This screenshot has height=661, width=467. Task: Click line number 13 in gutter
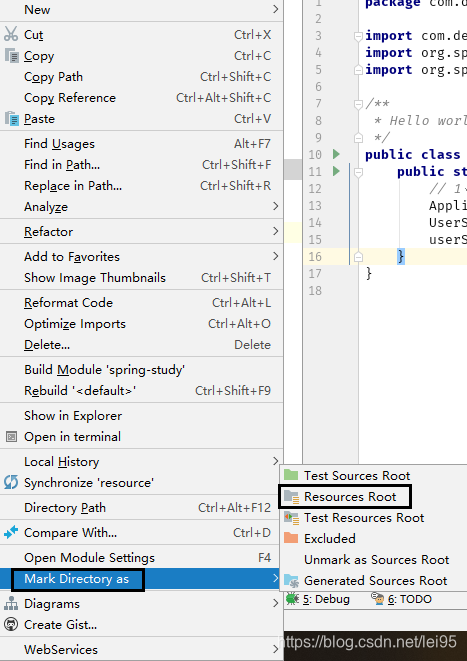coord(315,206)
